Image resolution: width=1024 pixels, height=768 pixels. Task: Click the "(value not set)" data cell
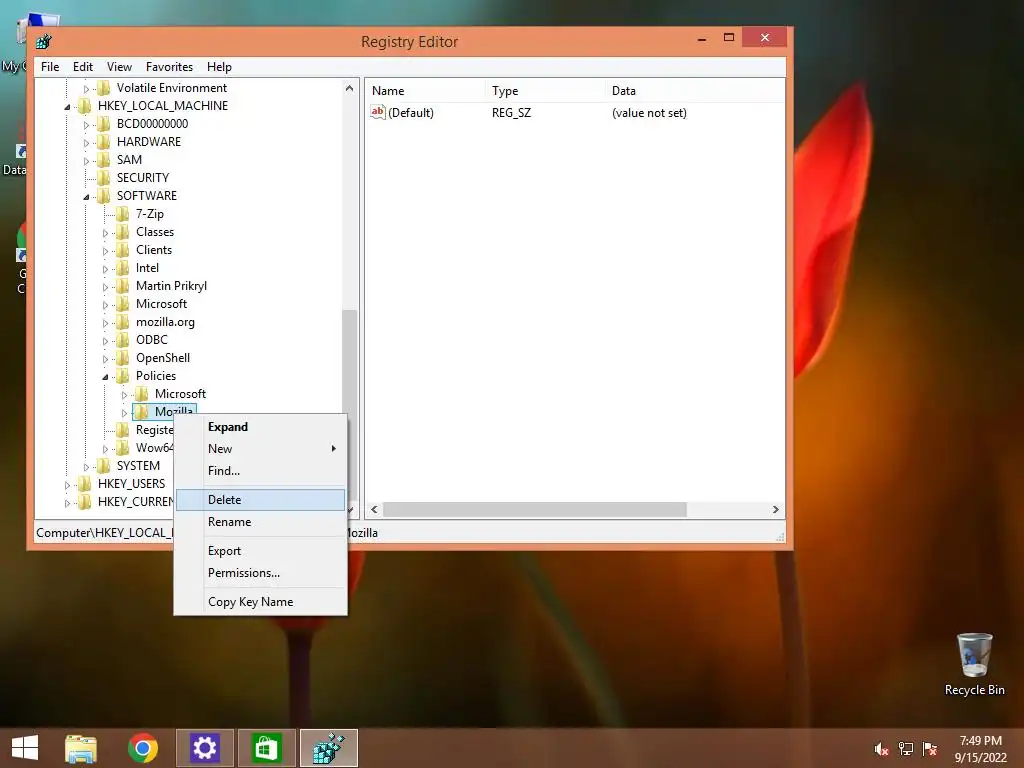tap(649, 113)
